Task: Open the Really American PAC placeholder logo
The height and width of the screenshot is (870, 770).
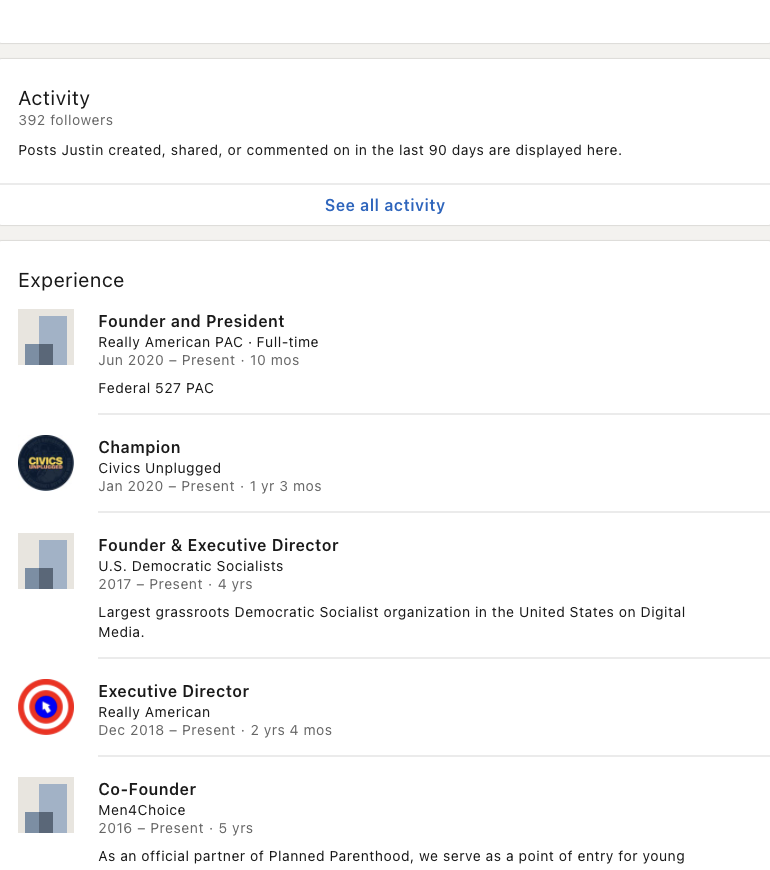Action: point(46,337)
